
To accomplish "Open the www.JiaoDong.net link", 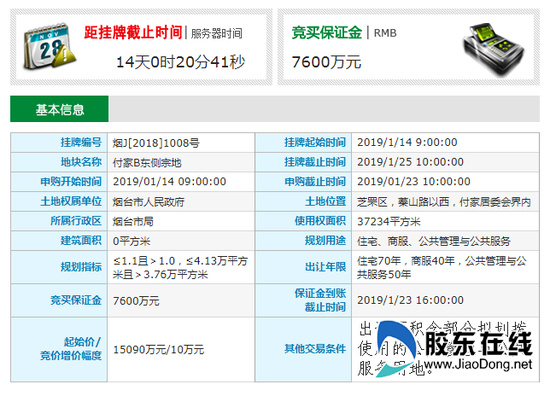I will tap(478, 364).
